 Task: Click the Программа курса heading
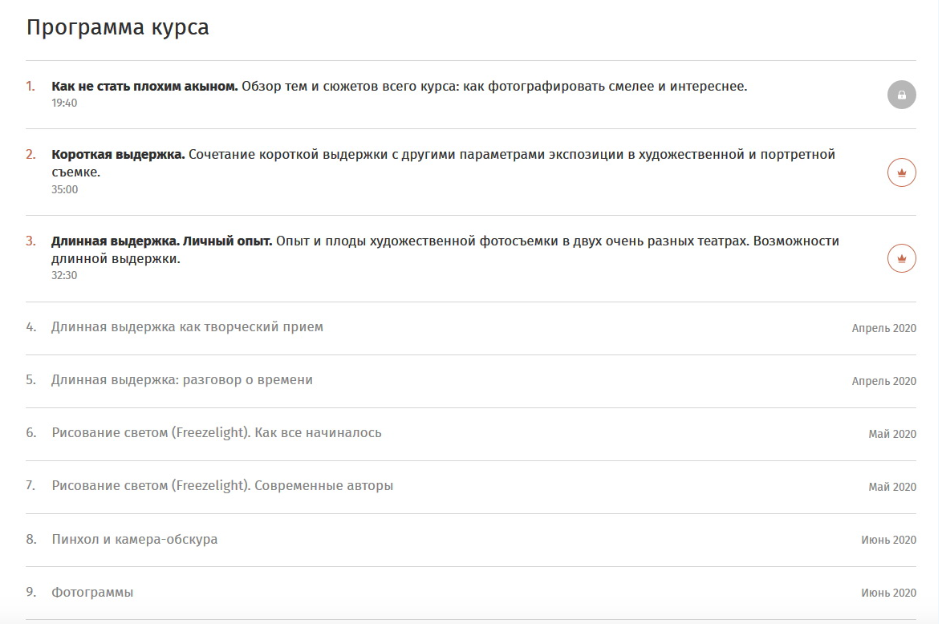[117, 27]
